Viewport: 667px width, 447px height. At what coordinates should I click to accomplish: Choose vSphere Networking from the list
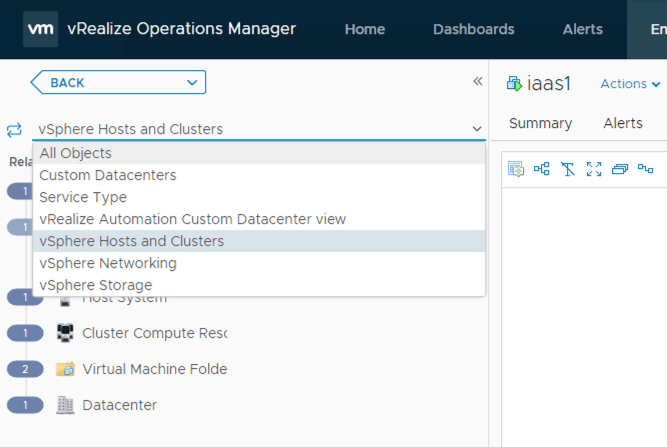tap(108, 263)
